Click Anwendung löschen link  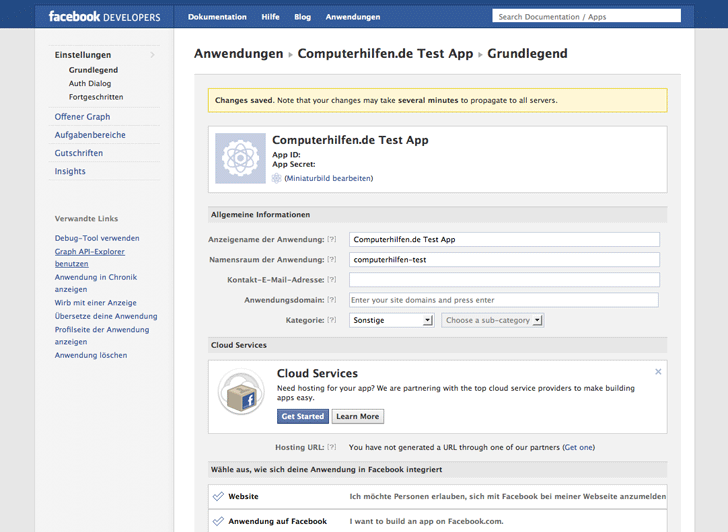pyautogui.click(x=91, y=355)
